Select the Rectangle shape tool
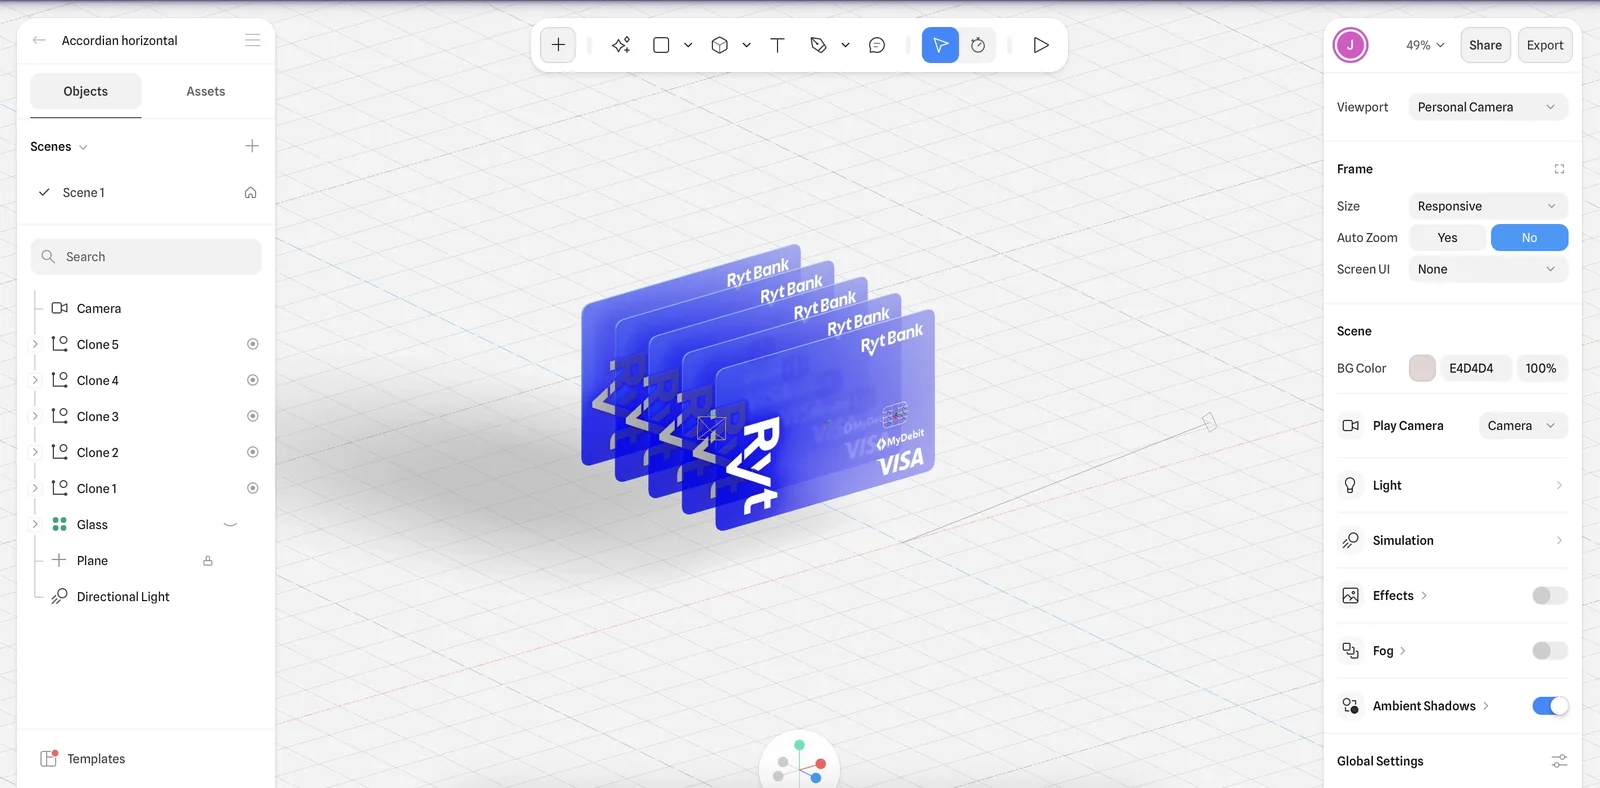The width and height of the screenshot is (1600, 788). click(x=661, y=45)
